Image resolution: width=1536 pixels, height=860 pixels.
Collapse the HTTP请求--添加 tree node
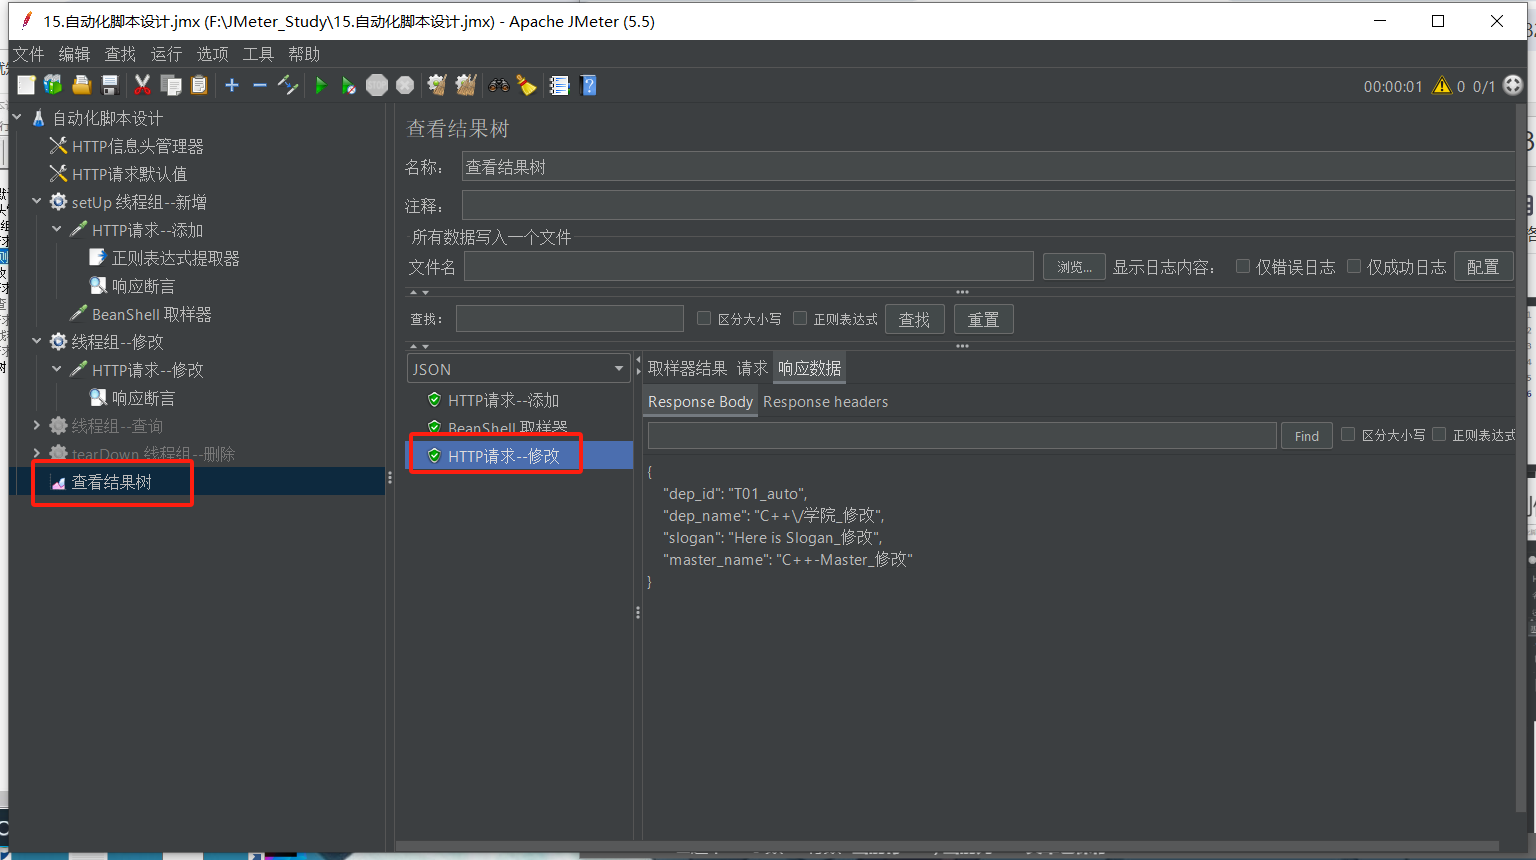pos(57,230)
